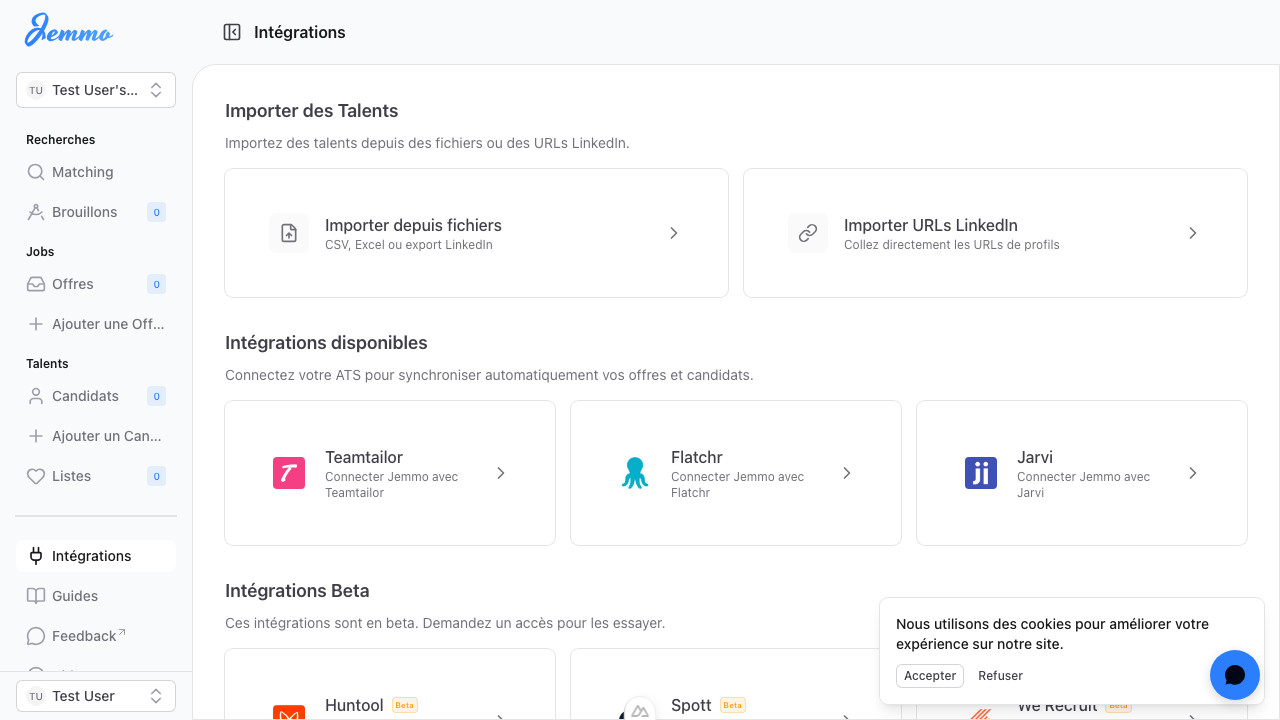Image resolution: width=1280 pixels, height=720 pixels.
Task: Open Matching in the sidebar
Action: coord(82,172)
